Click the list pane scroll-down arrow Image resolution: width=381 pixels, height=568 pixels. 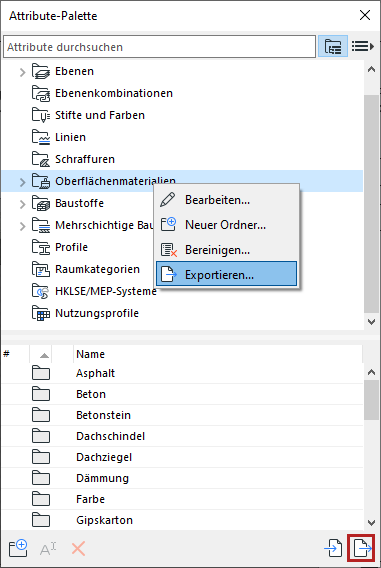pos(371,523)
